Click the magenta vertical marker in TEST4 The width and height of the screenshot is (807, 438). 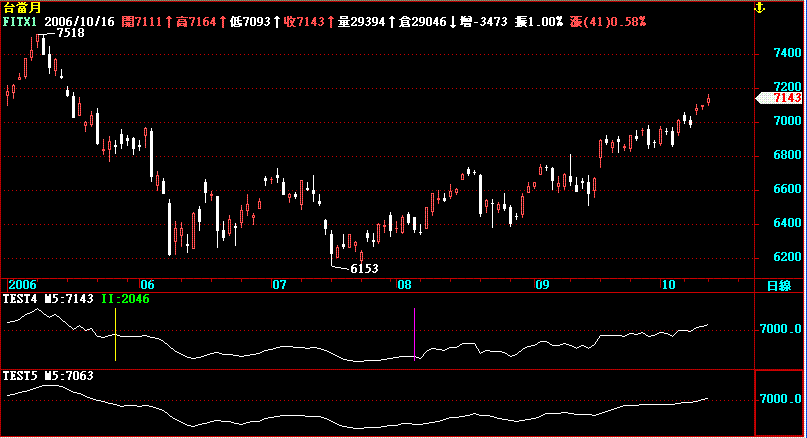pyautogui.click(x=415, y=334)
